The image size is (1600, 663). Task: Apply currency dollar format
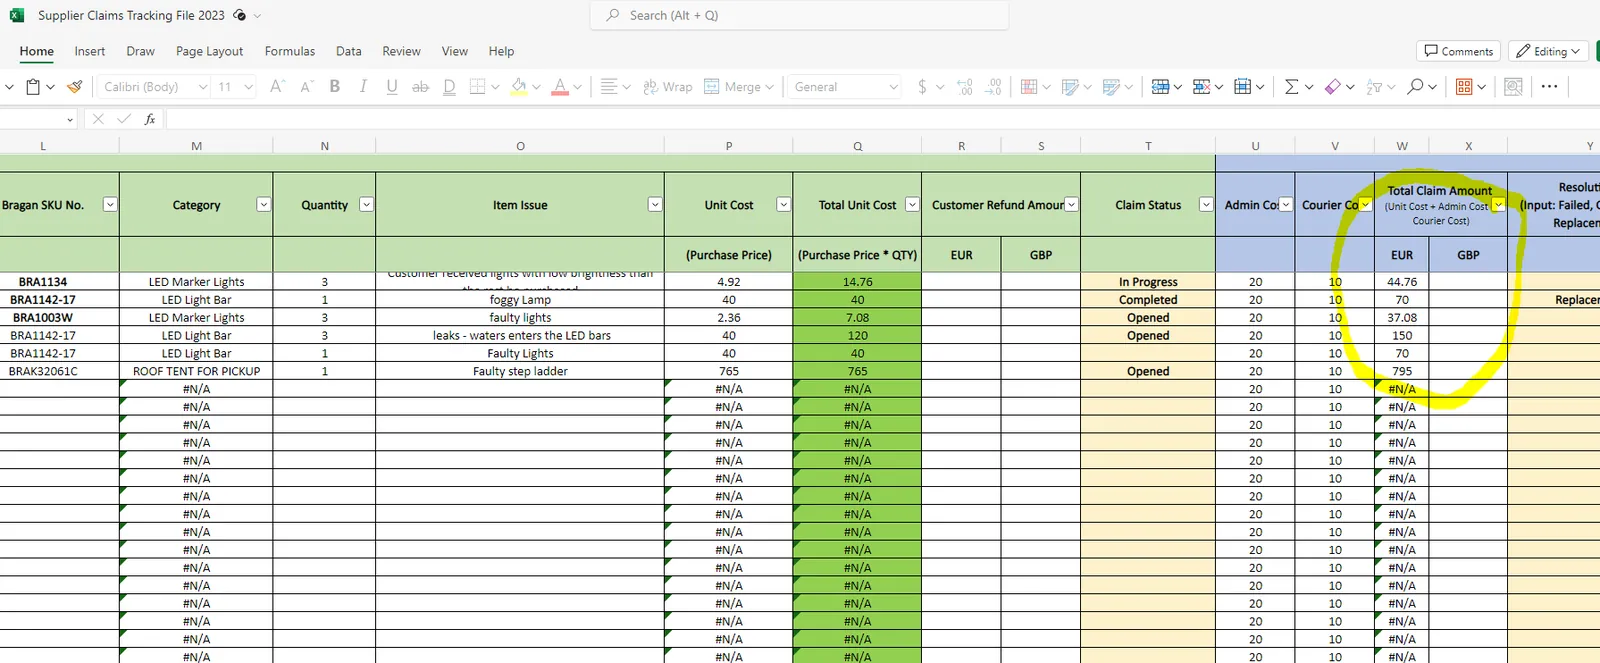(x=922, y=87)
